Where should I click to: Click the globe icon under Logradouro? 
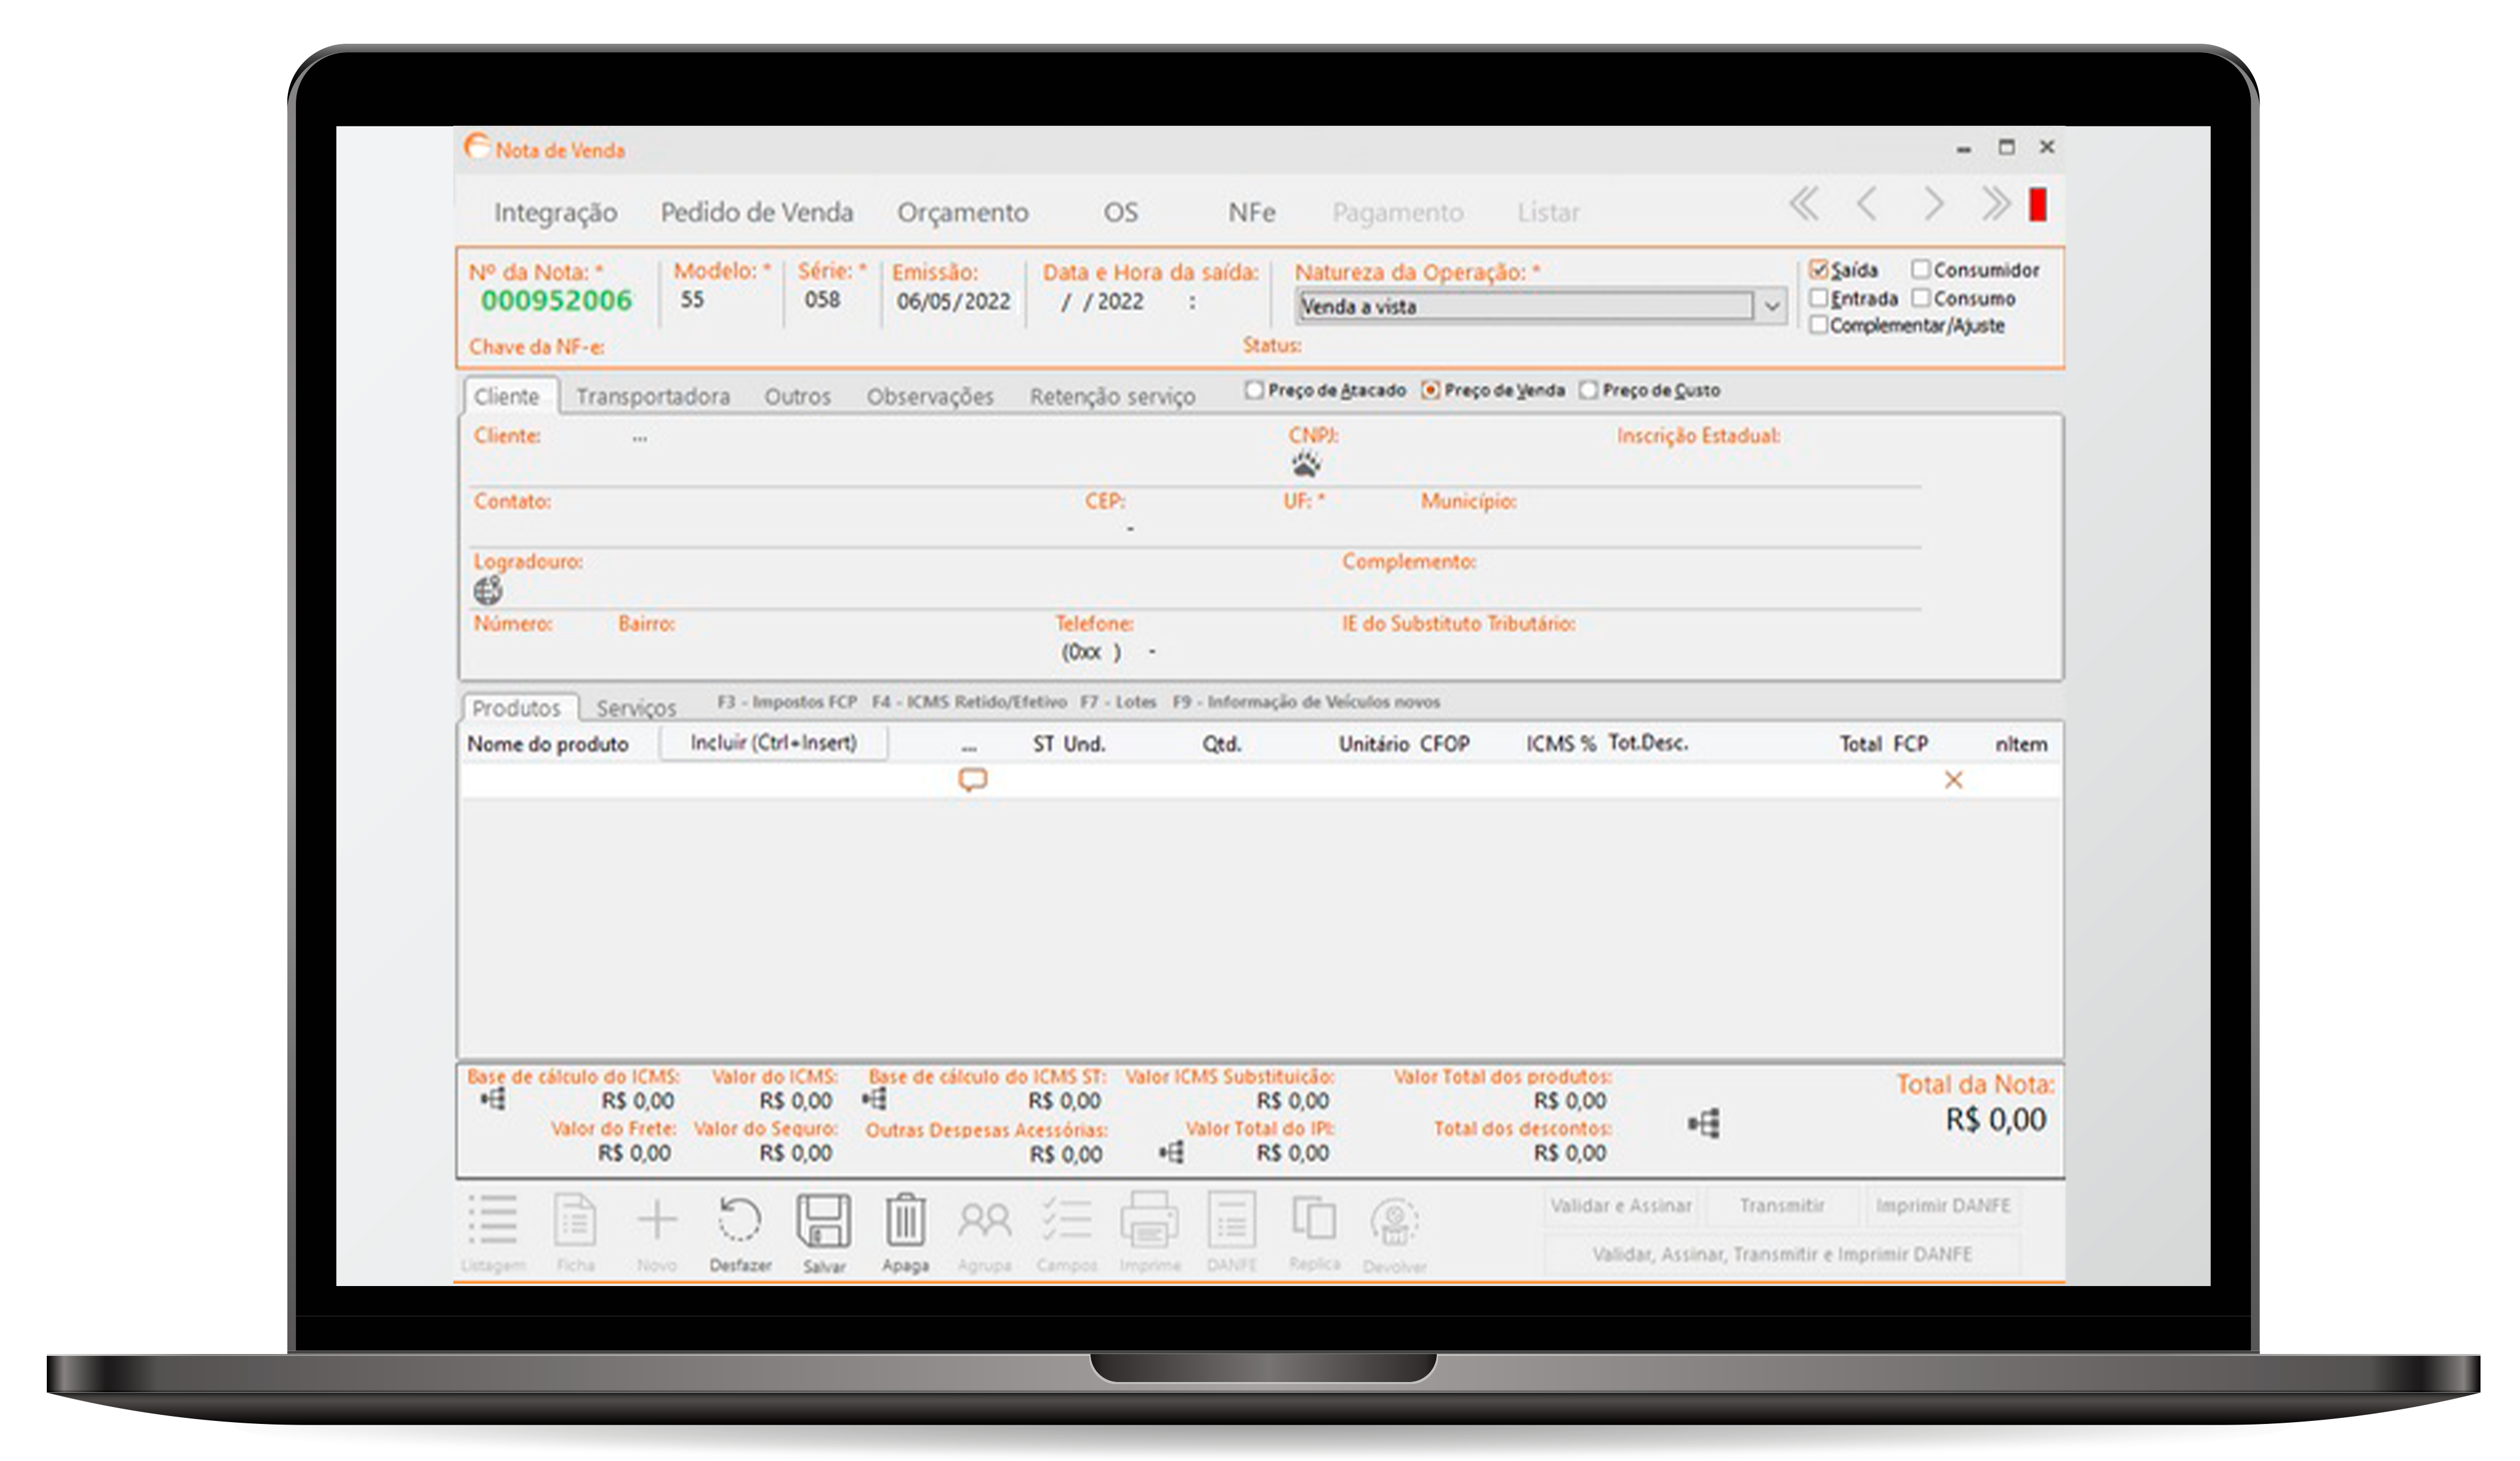(x=488, y=591)
